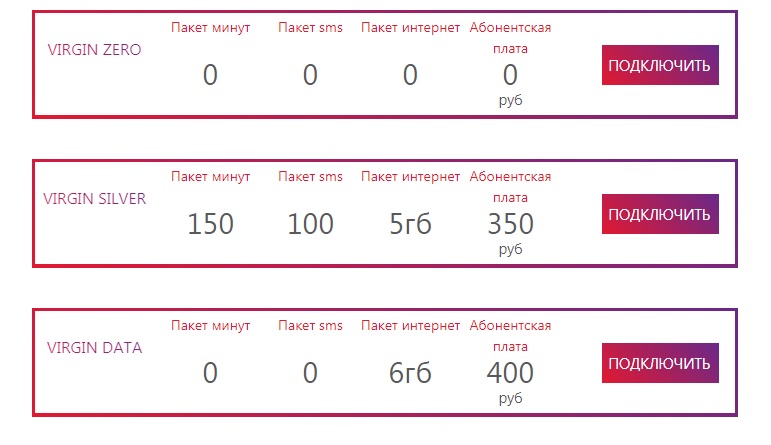Click "Пакет sms" label in VIRGIN DATA row

[x=310, y=326]
